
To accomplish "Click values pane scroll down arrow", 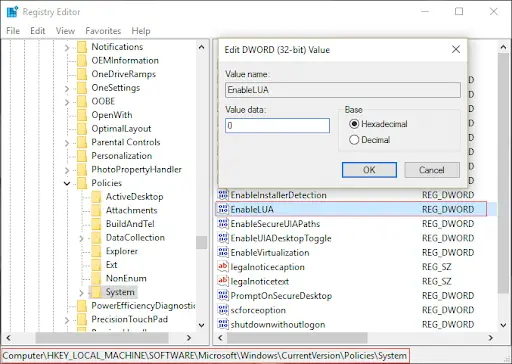I will [503, 325].
